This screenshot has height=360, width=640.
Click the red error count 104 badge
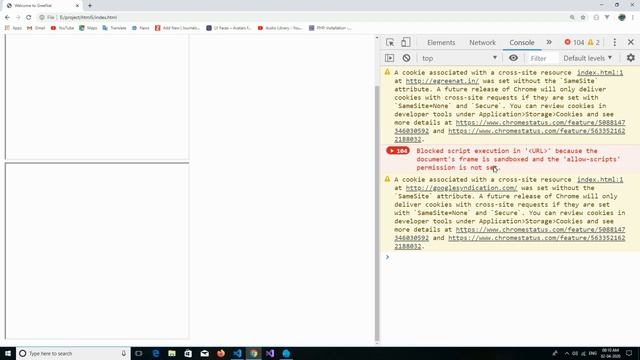pyautogui.click(x=574, y=42)
